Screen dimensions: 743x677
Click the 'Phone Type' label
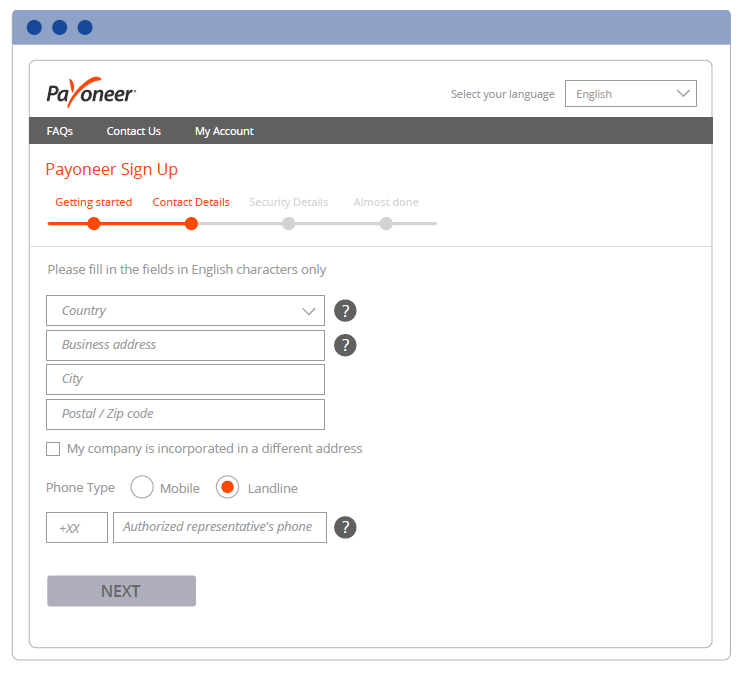point(80,487)
